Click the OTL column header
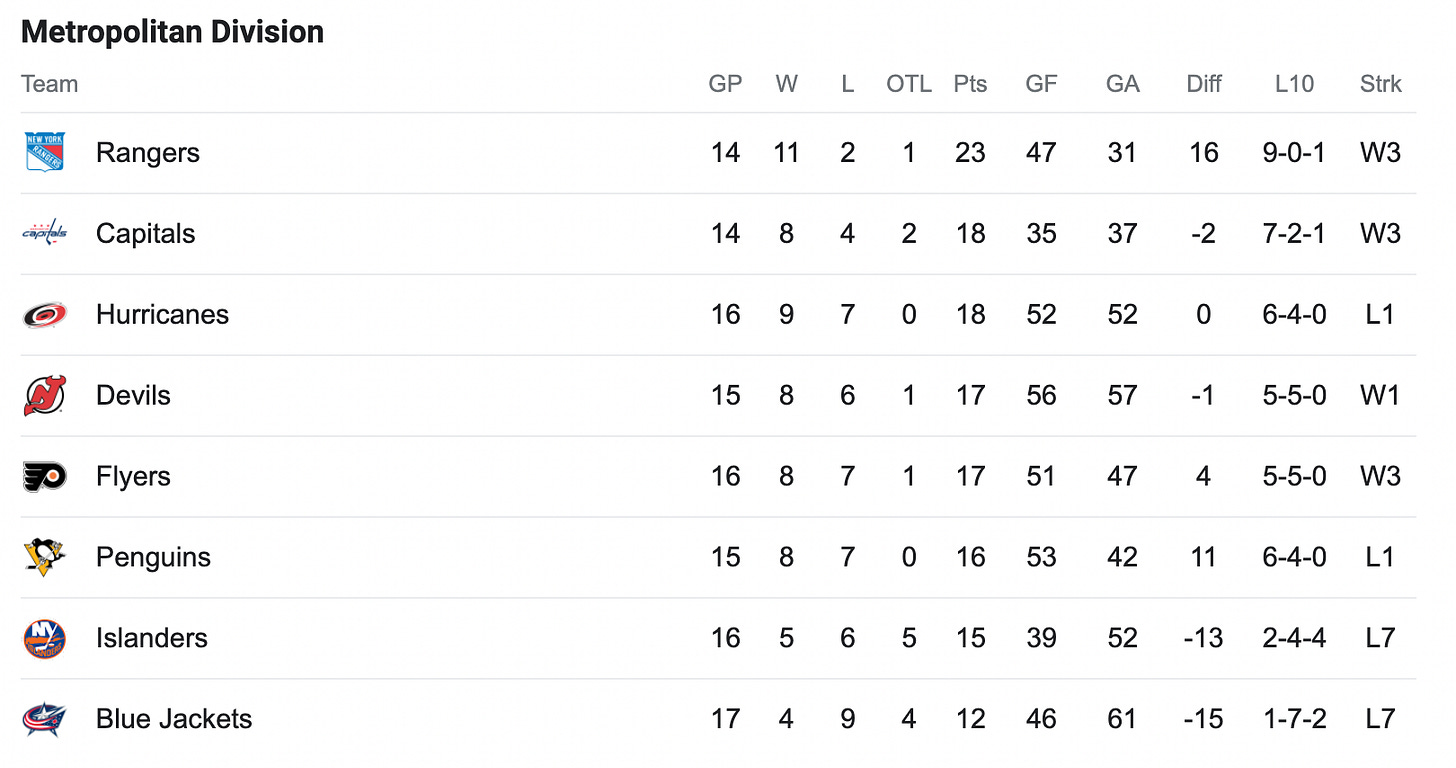 point(909,84)
